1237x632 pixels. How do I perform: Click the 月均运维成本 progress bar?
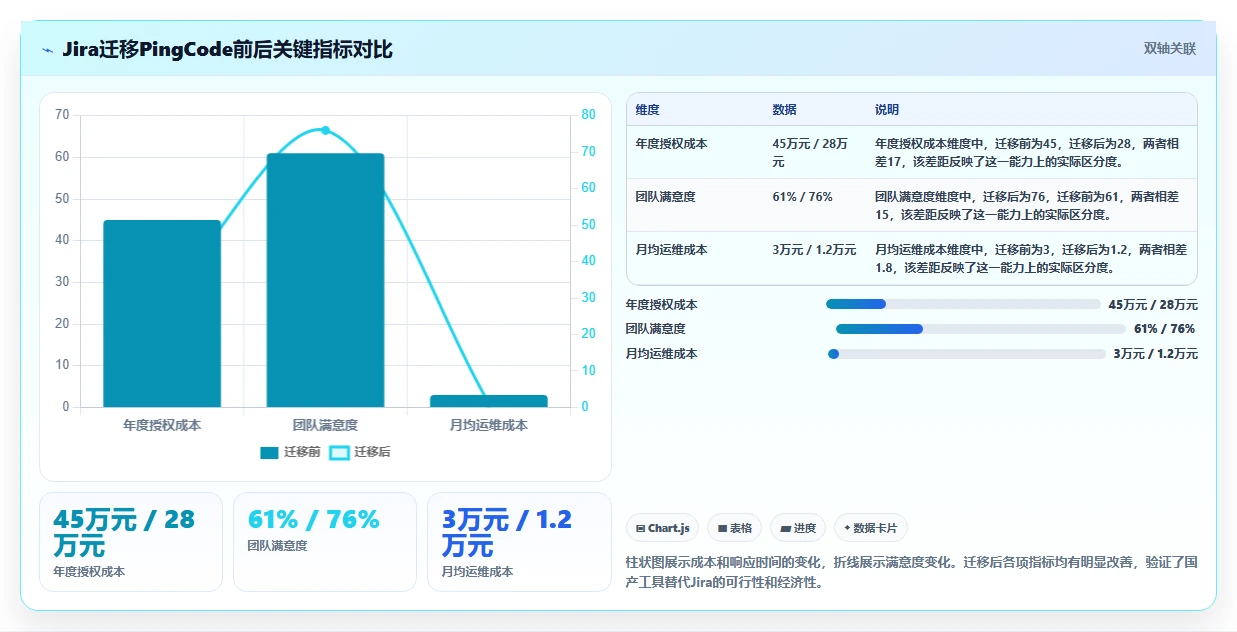967,354
